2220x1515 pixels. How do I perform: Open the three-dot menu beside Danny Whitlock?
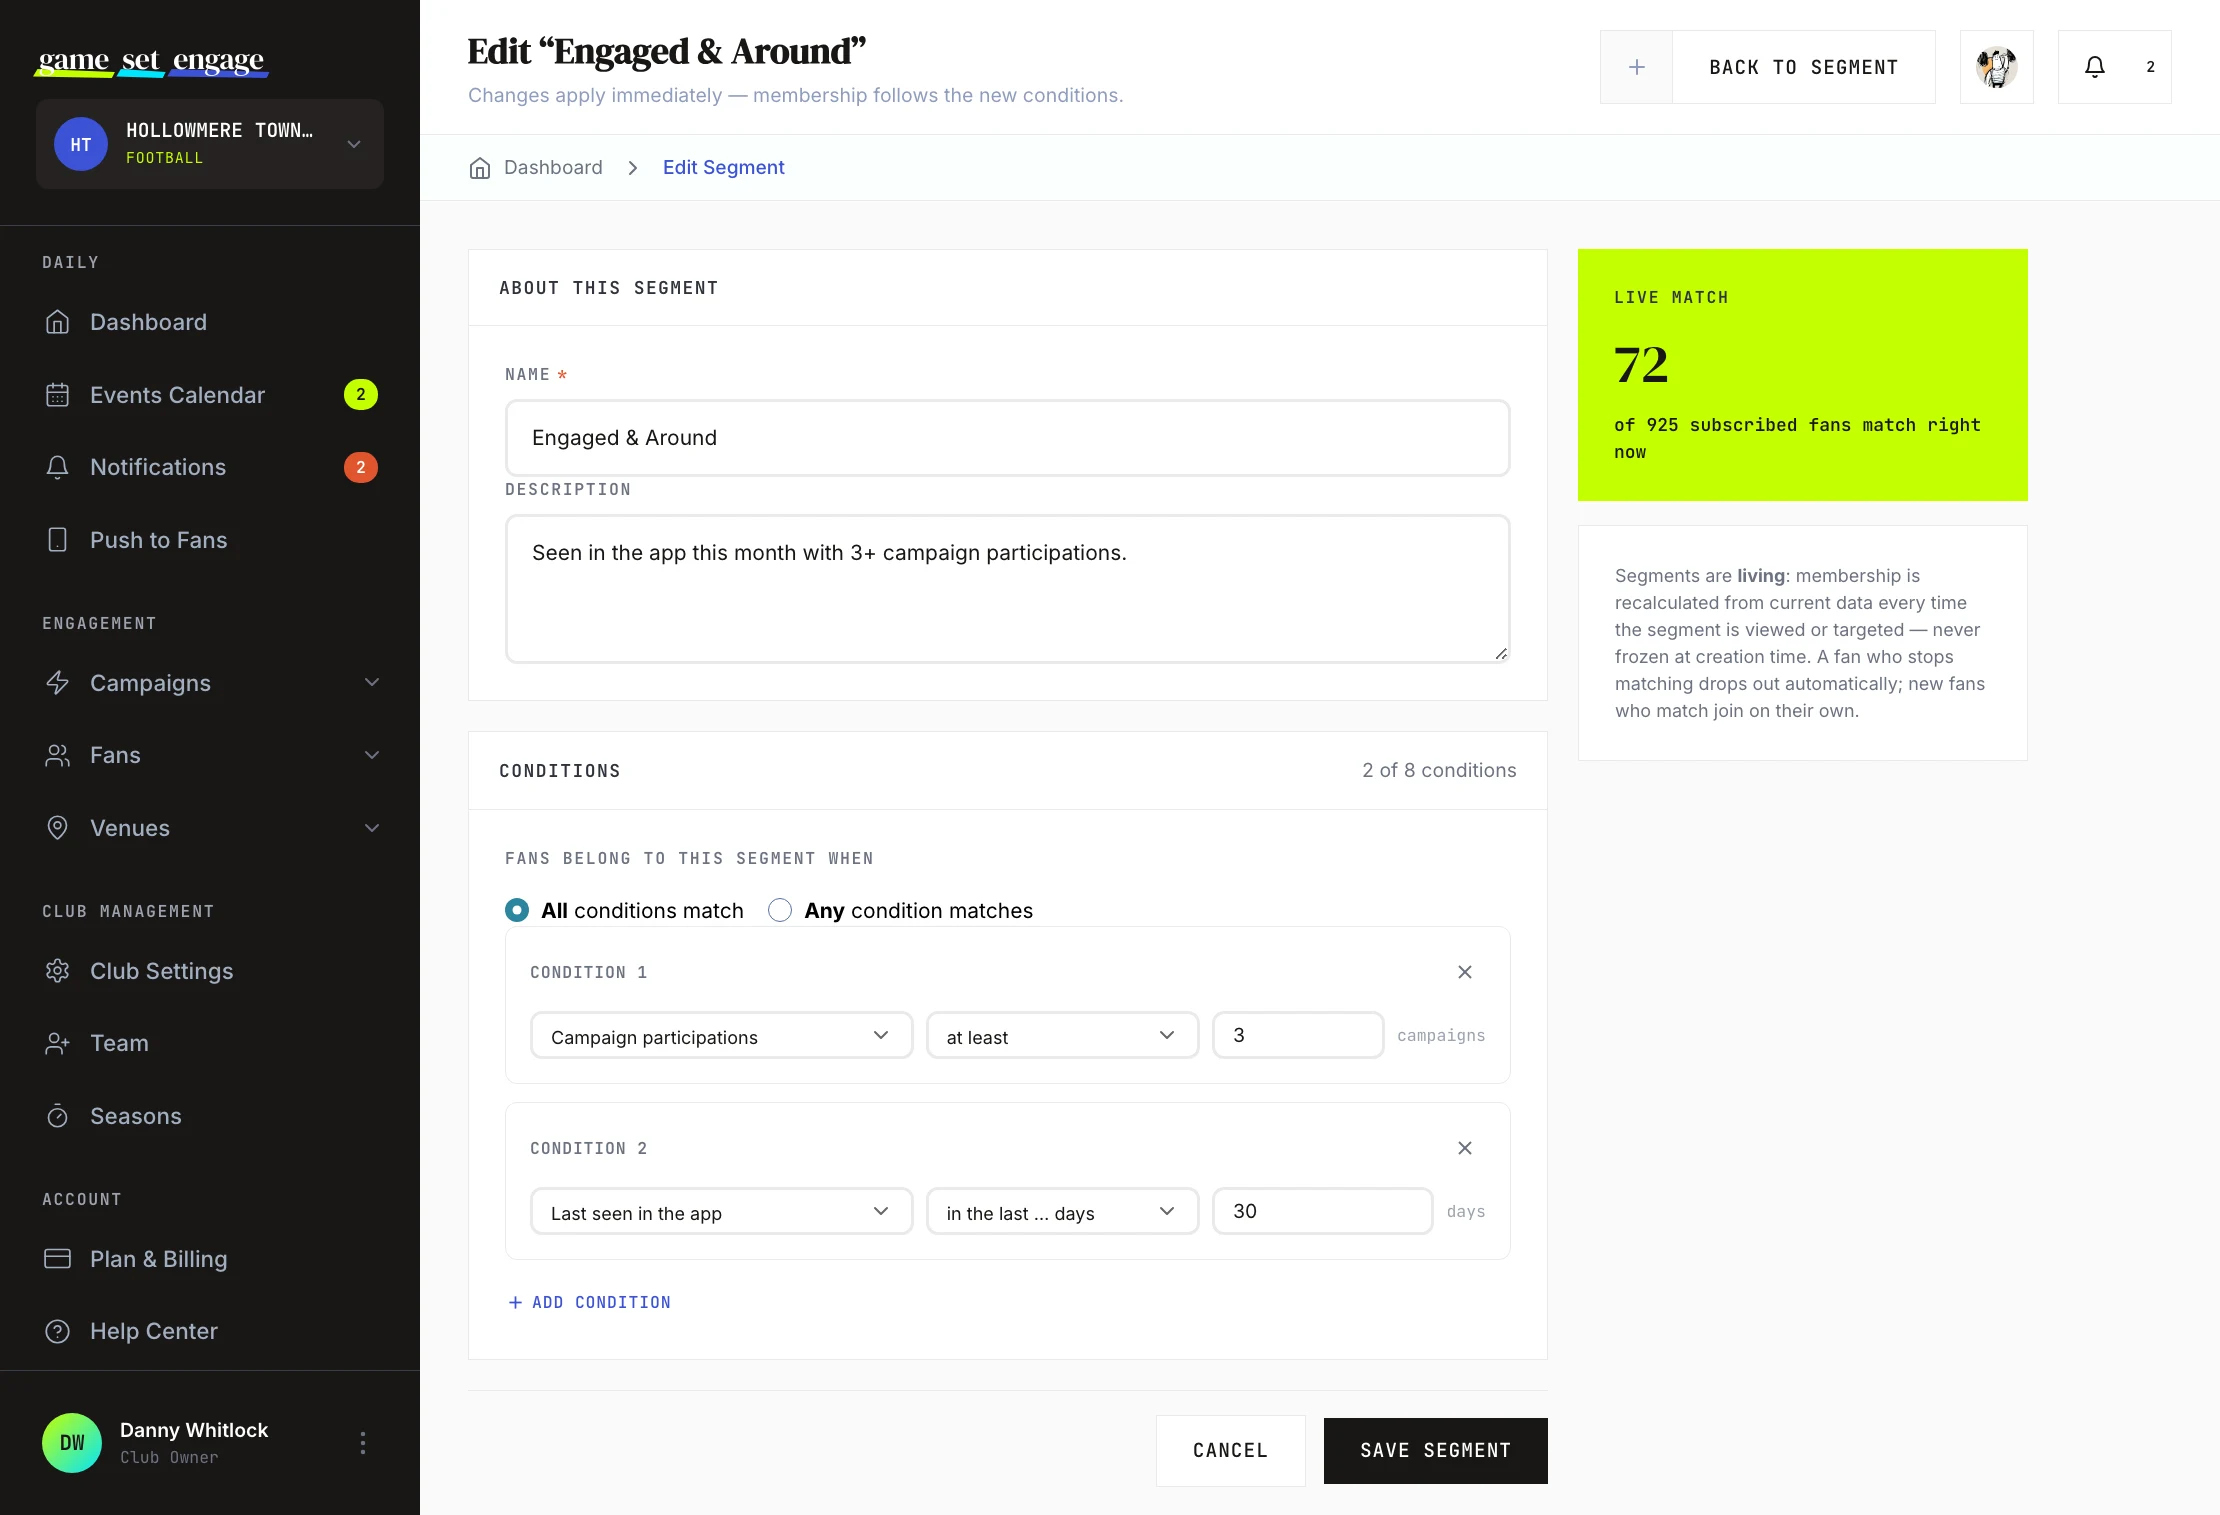coord(362,1442)
